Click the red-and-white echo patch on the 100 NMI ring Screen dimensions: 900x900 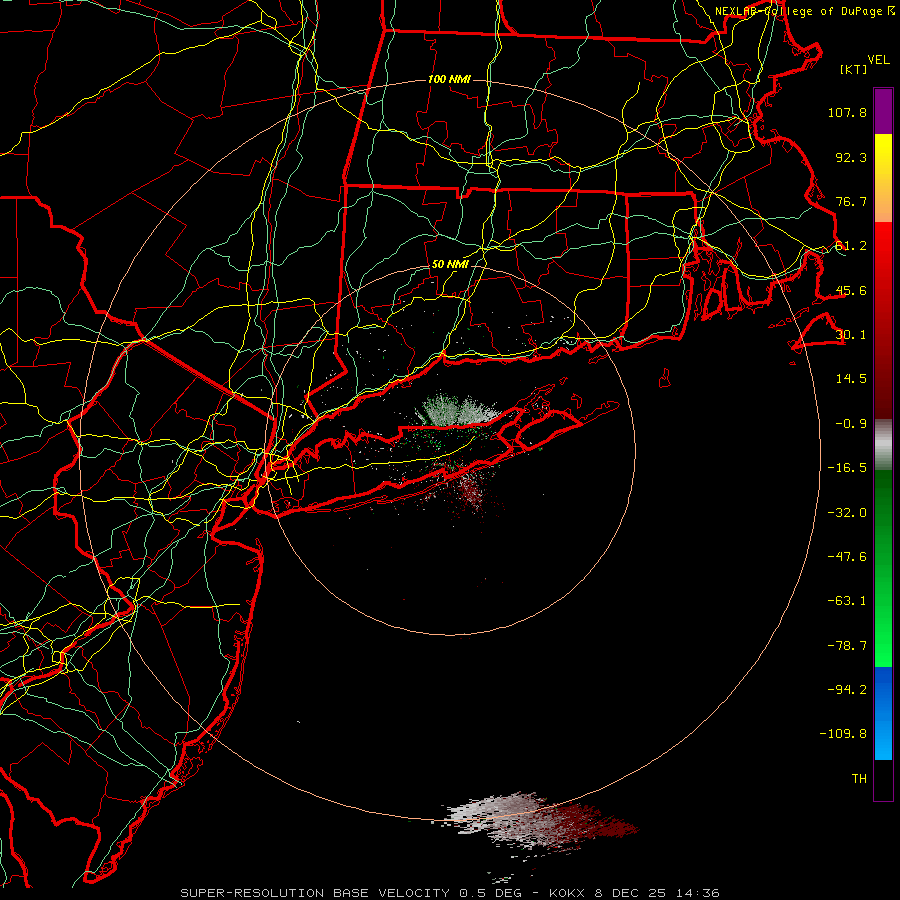540,821
